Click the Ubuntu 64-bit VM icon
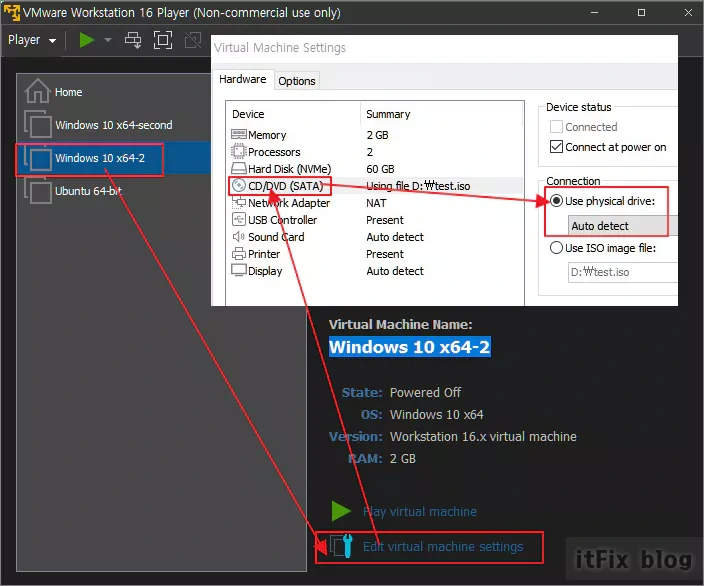The image size is (704, 586). click(38, 191)
